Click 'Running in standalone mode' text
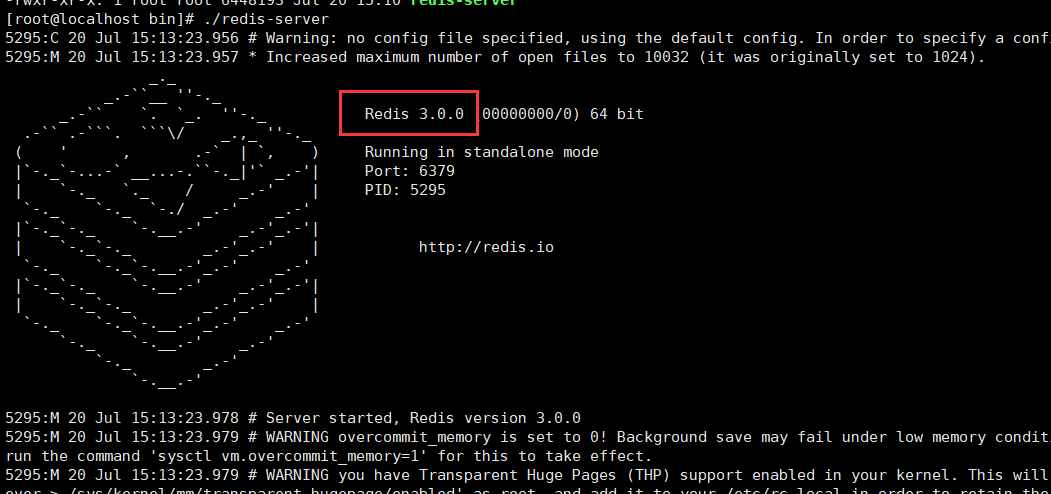 481,152
